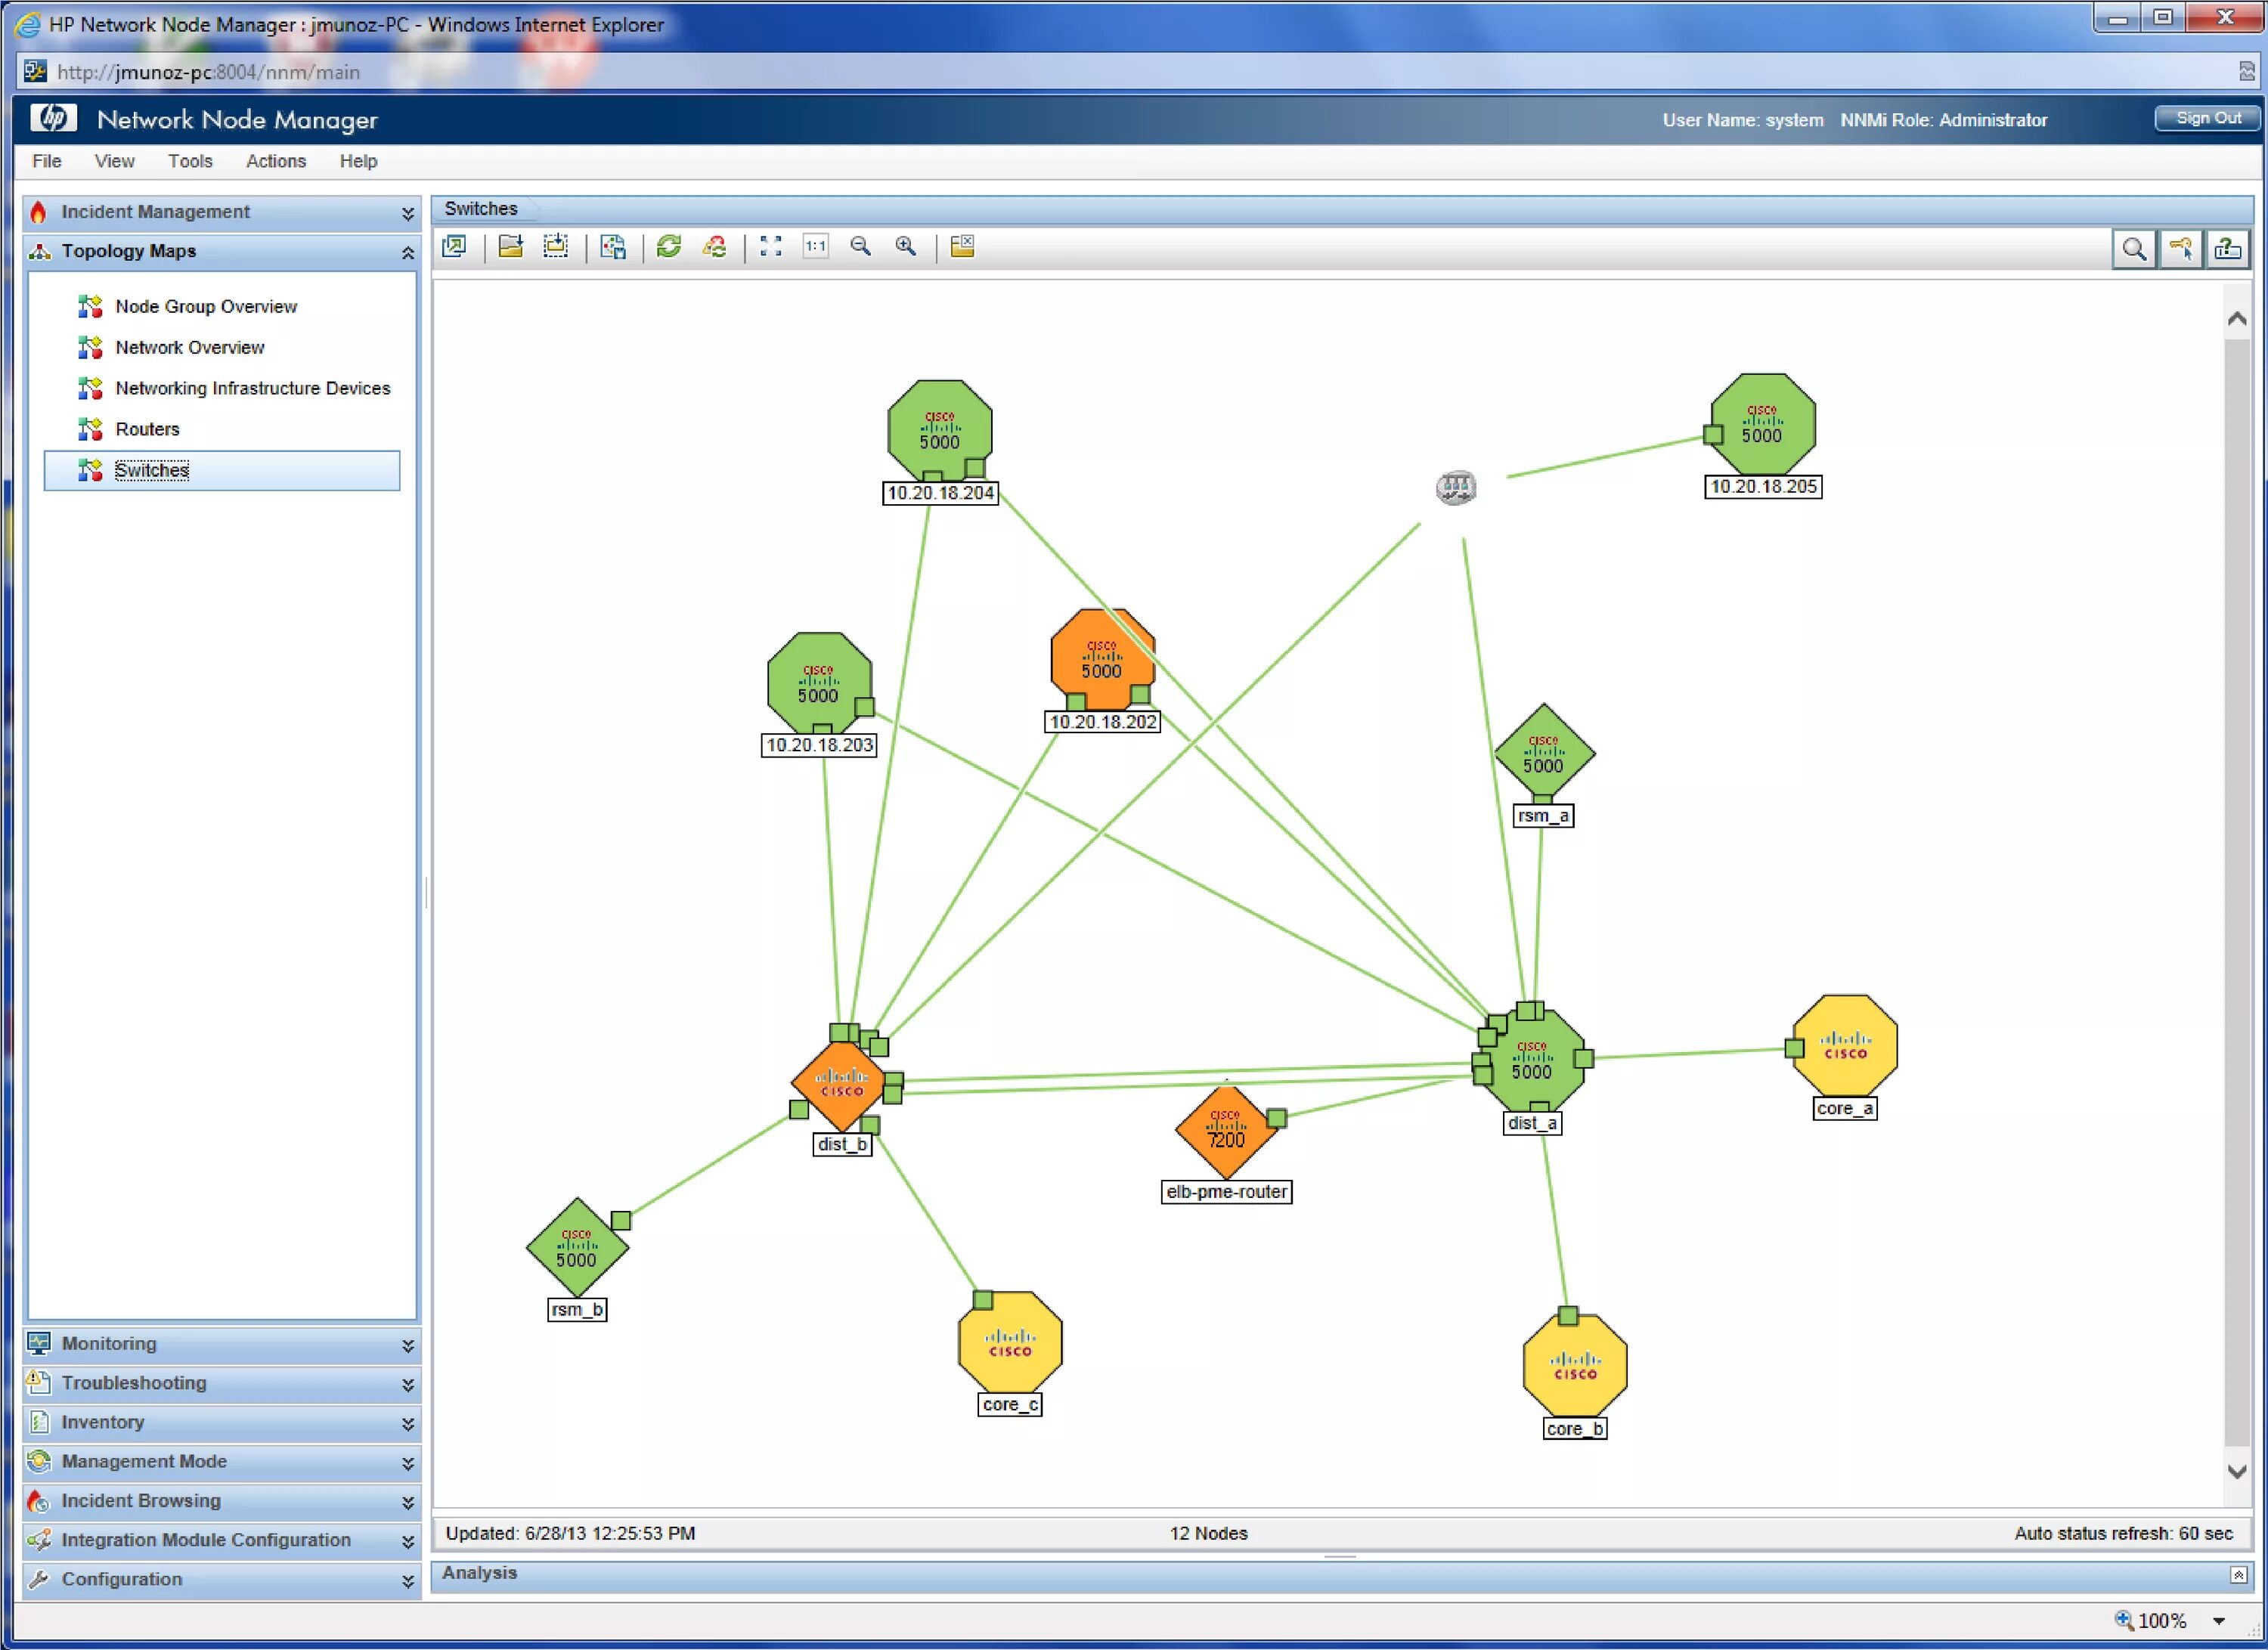Click the Fit Content toolbar icon
Screen dimensions: 2268x1650
coord(770,247)
